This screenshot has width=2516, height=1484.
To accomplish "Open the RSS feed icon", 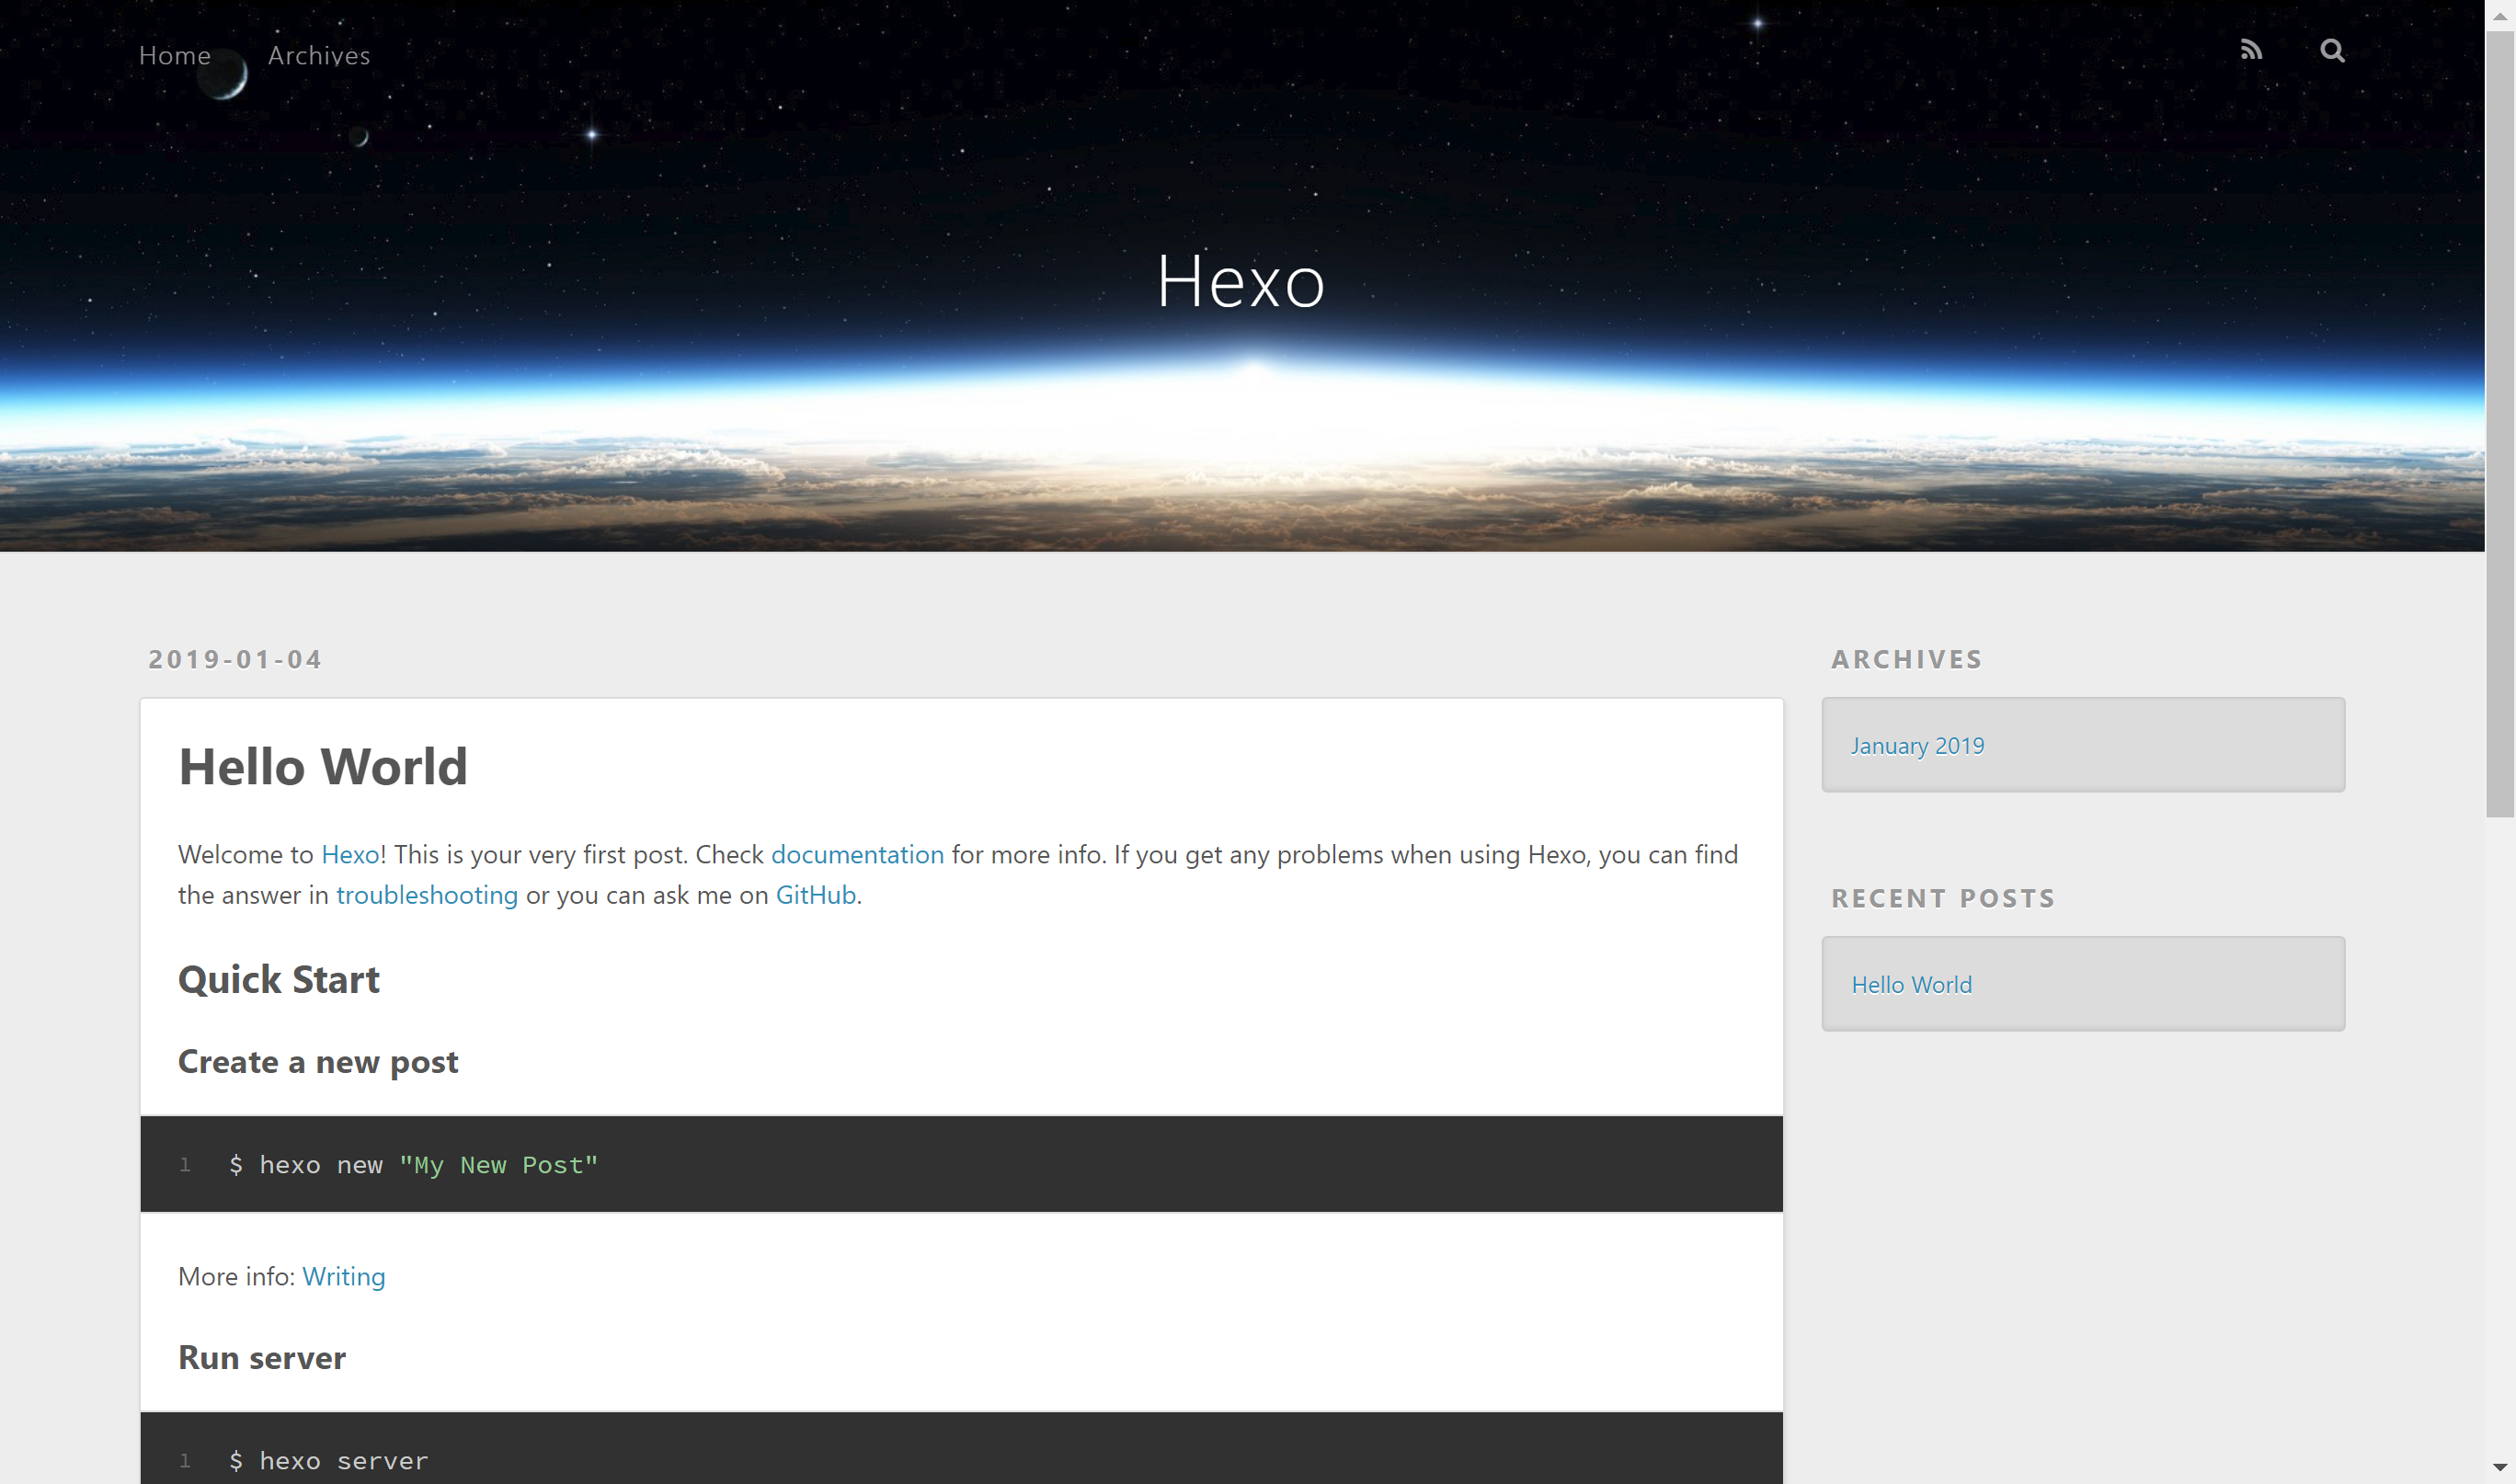I will [x=2250, y=50].
